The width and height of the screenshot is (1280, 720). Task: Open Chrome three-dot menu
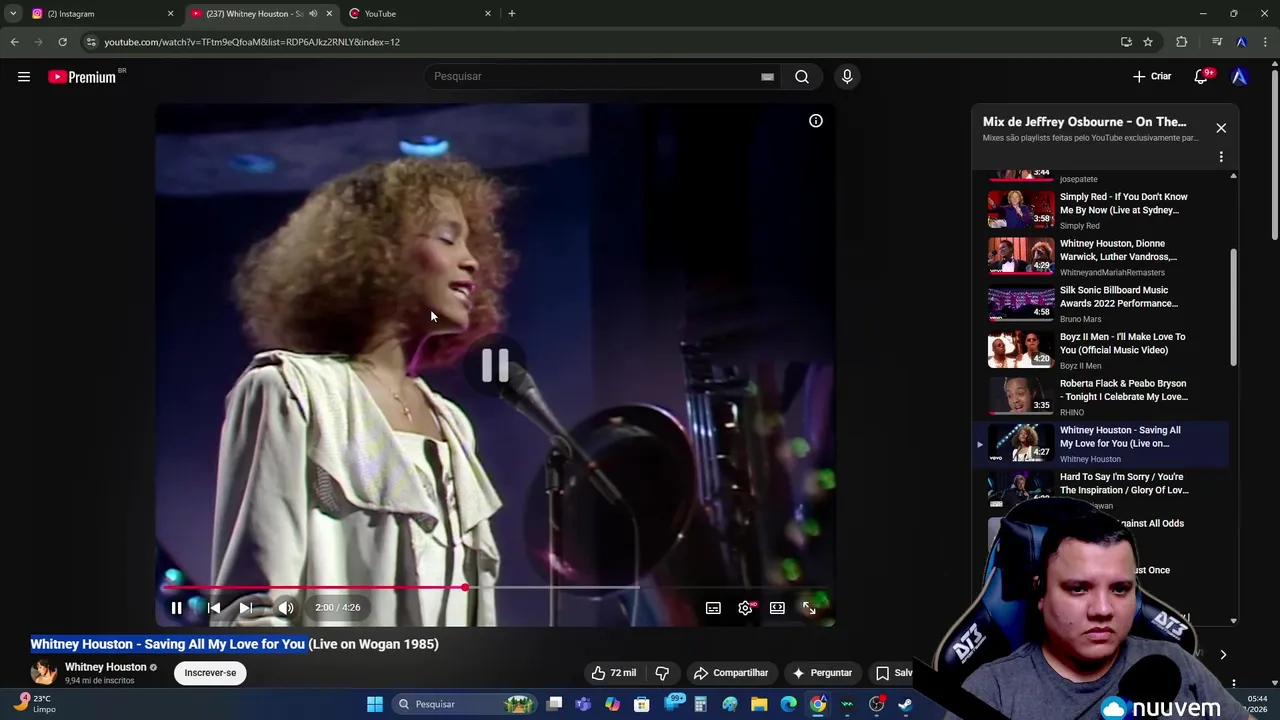pyautogui.click(x=1266, y=42)
